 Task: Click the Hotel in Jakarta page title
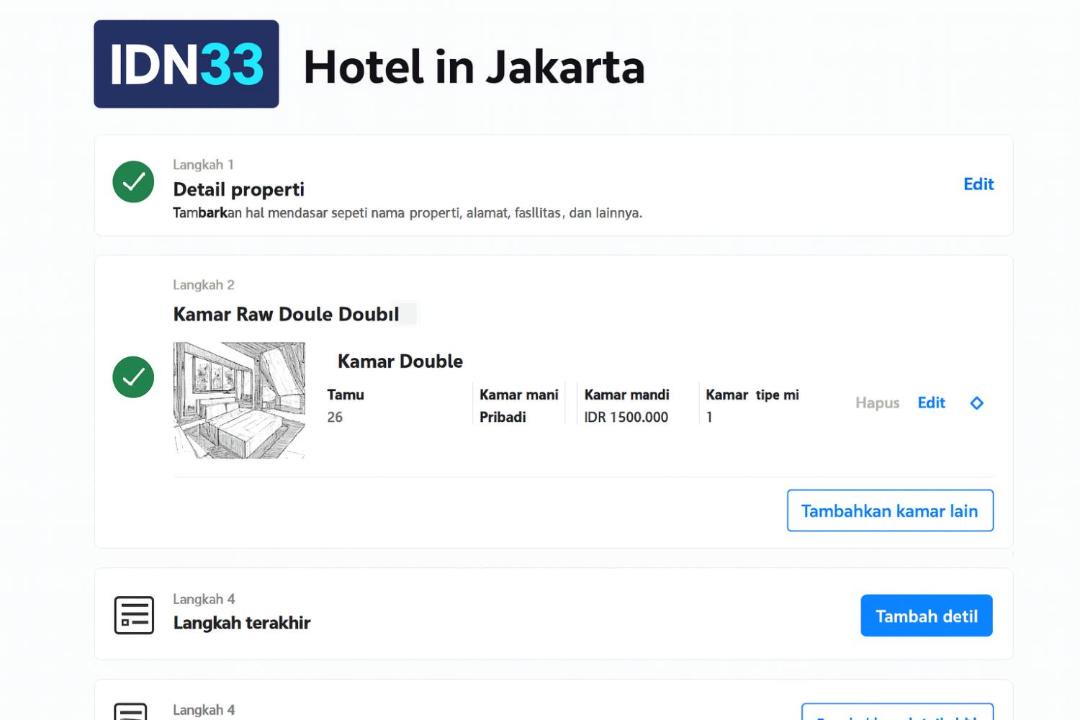(x=474, y=67)
